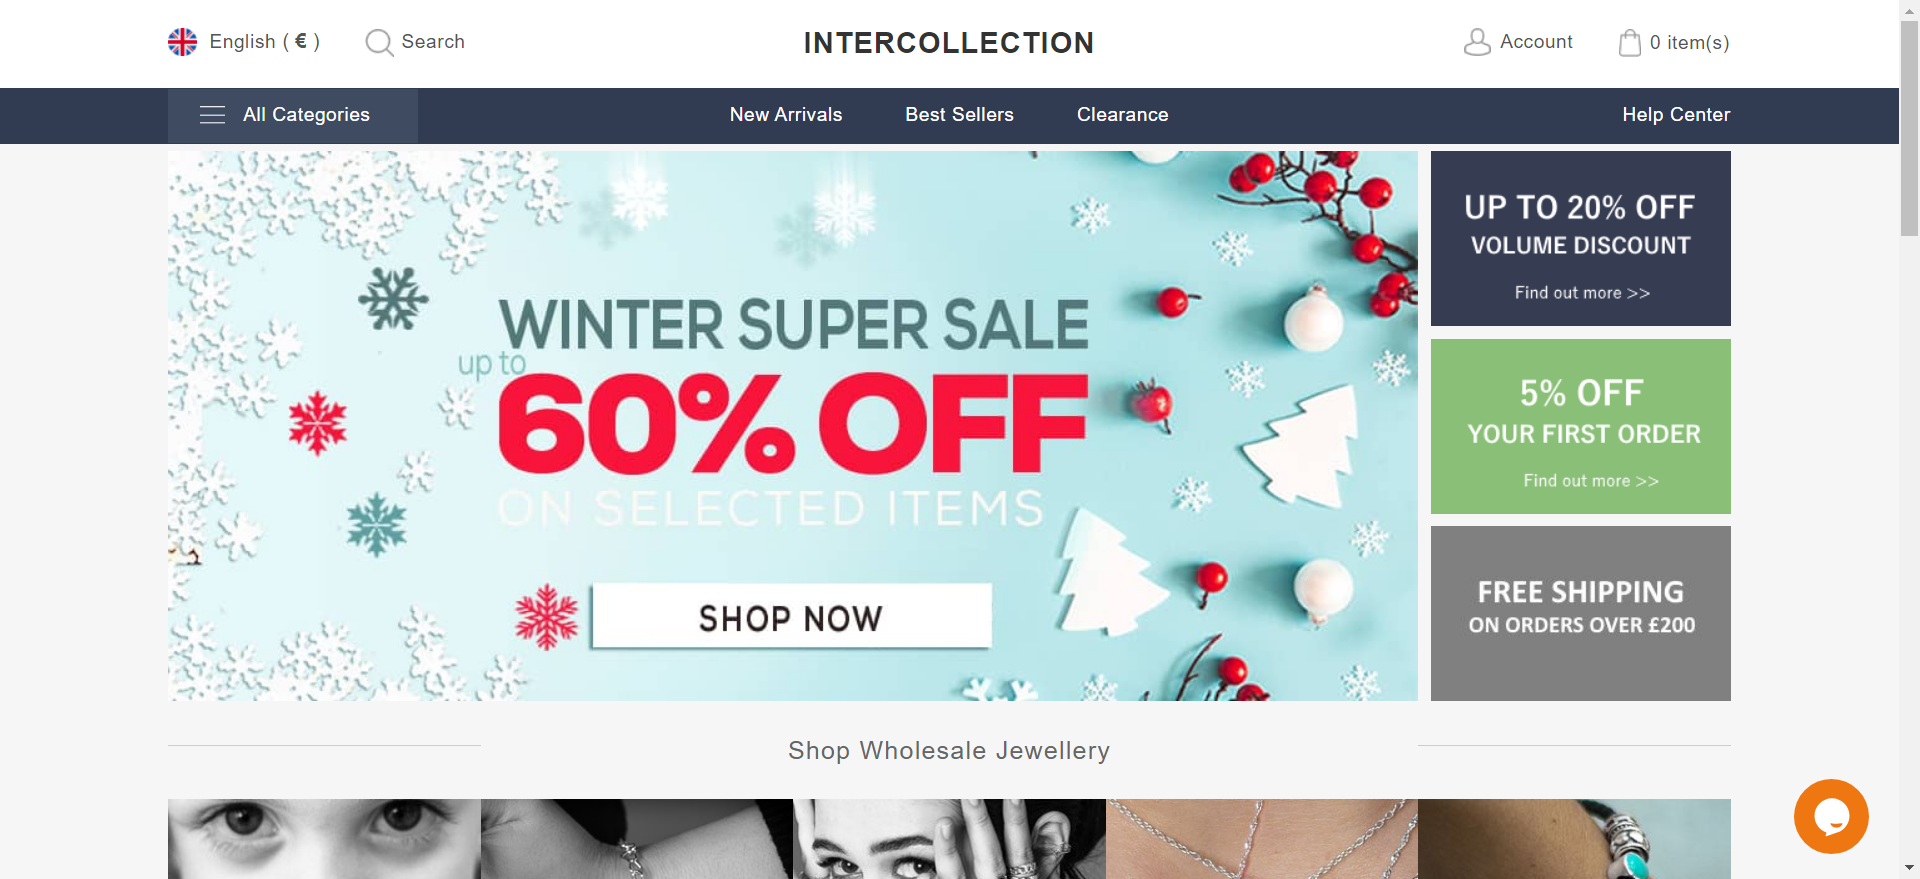The width and height of the screenshot is (1920, 879).
Task: Click the Account user icon
Action: (x=1477, y=42)
